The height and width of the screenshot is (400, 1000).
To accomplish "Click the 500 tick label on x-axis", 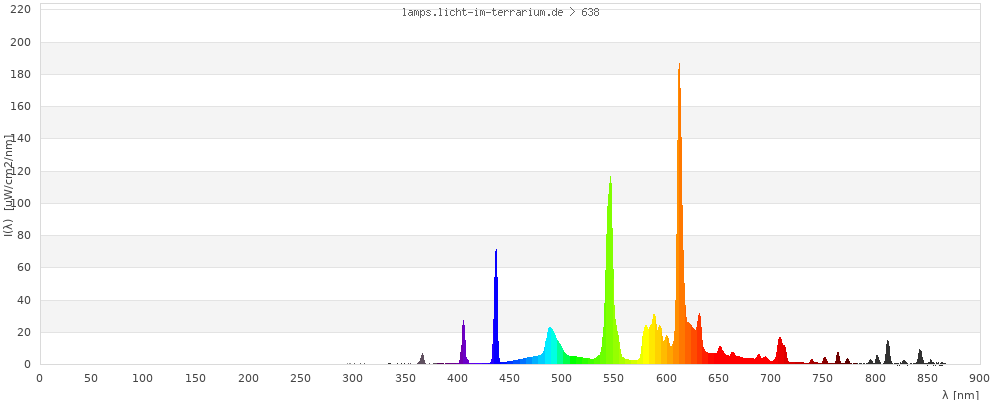I will coord(562,377).
